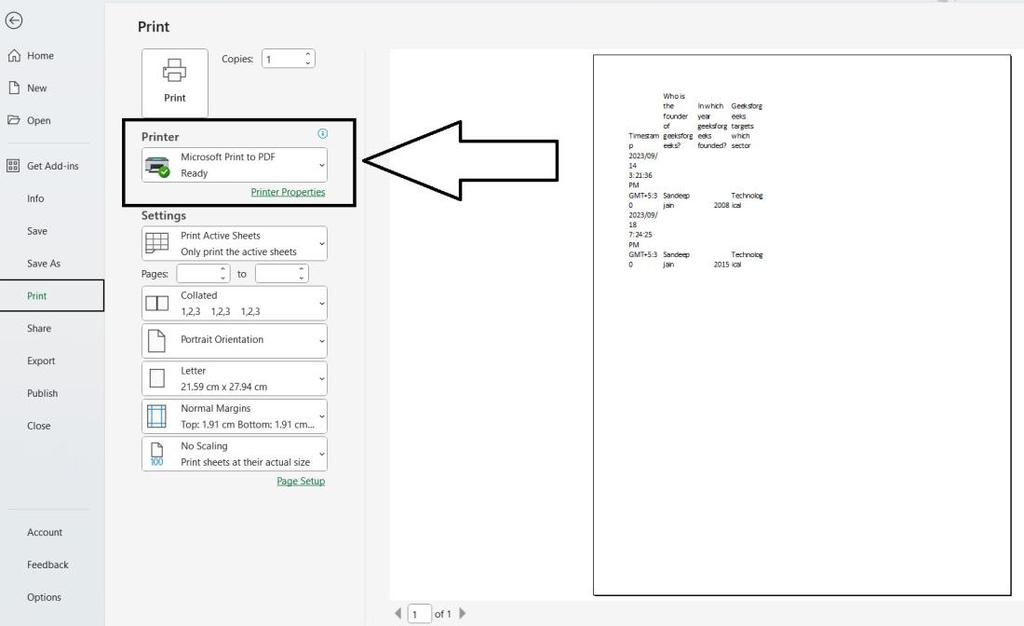Open the Feedback page
The width and height of the screenshot is (1024, 626).
click(48, 565)
